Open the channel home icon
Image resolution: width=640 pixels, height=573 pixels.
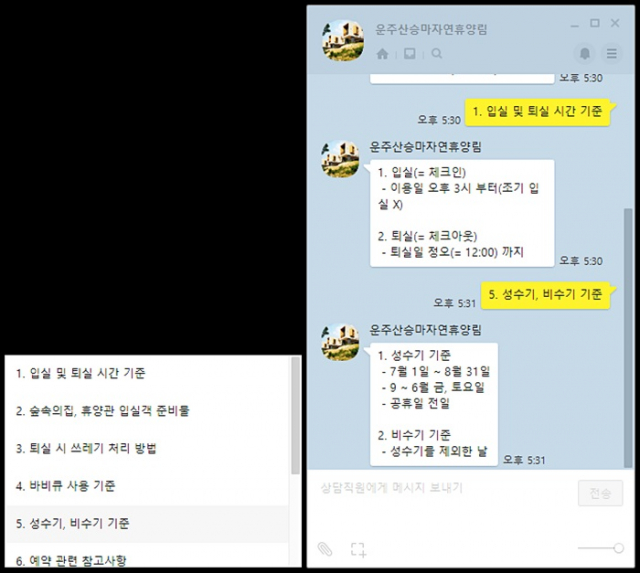pos(382,54)
